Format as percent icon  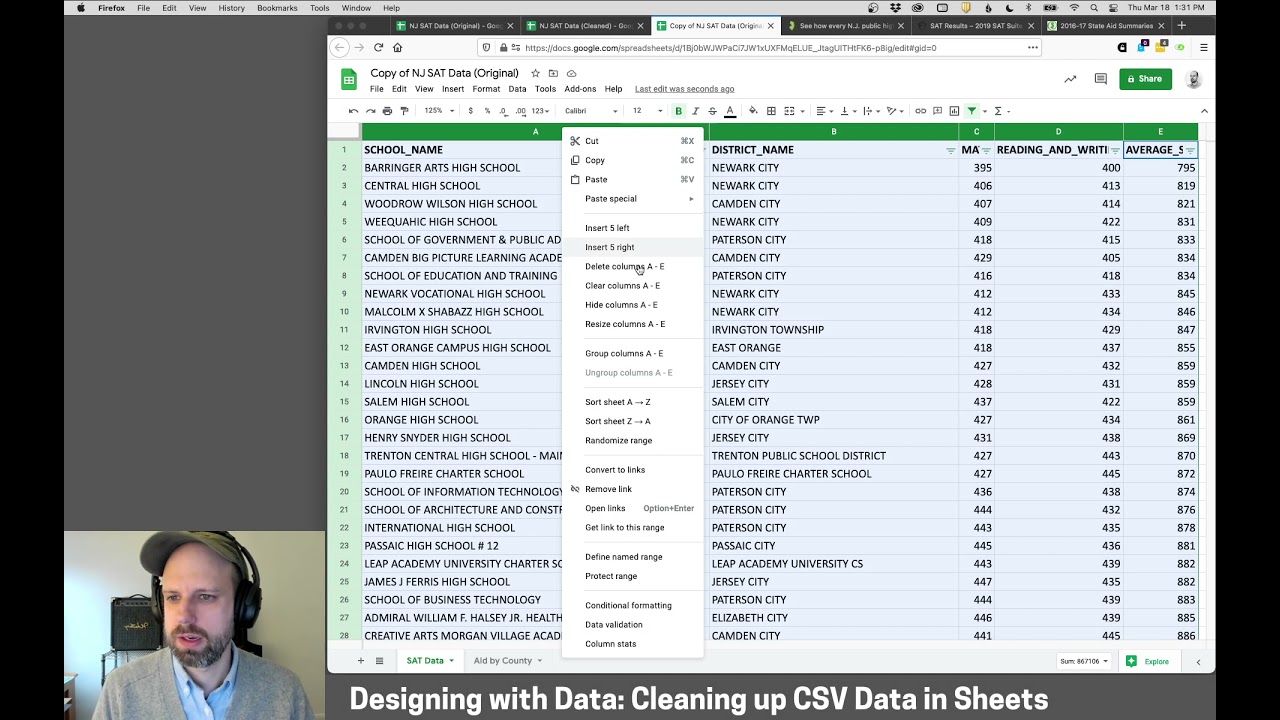(487, 111)
